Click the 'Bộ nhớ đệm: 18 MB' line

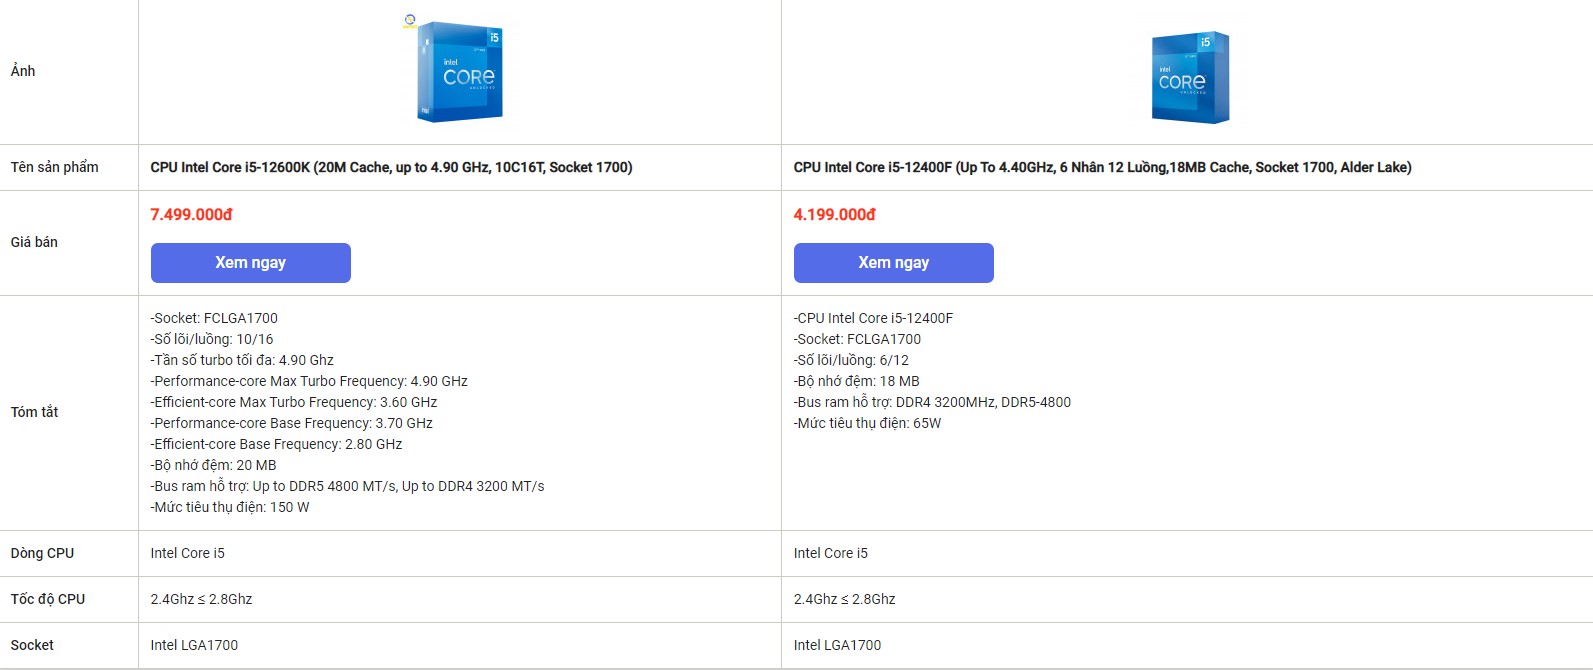(x=857, y=381)
